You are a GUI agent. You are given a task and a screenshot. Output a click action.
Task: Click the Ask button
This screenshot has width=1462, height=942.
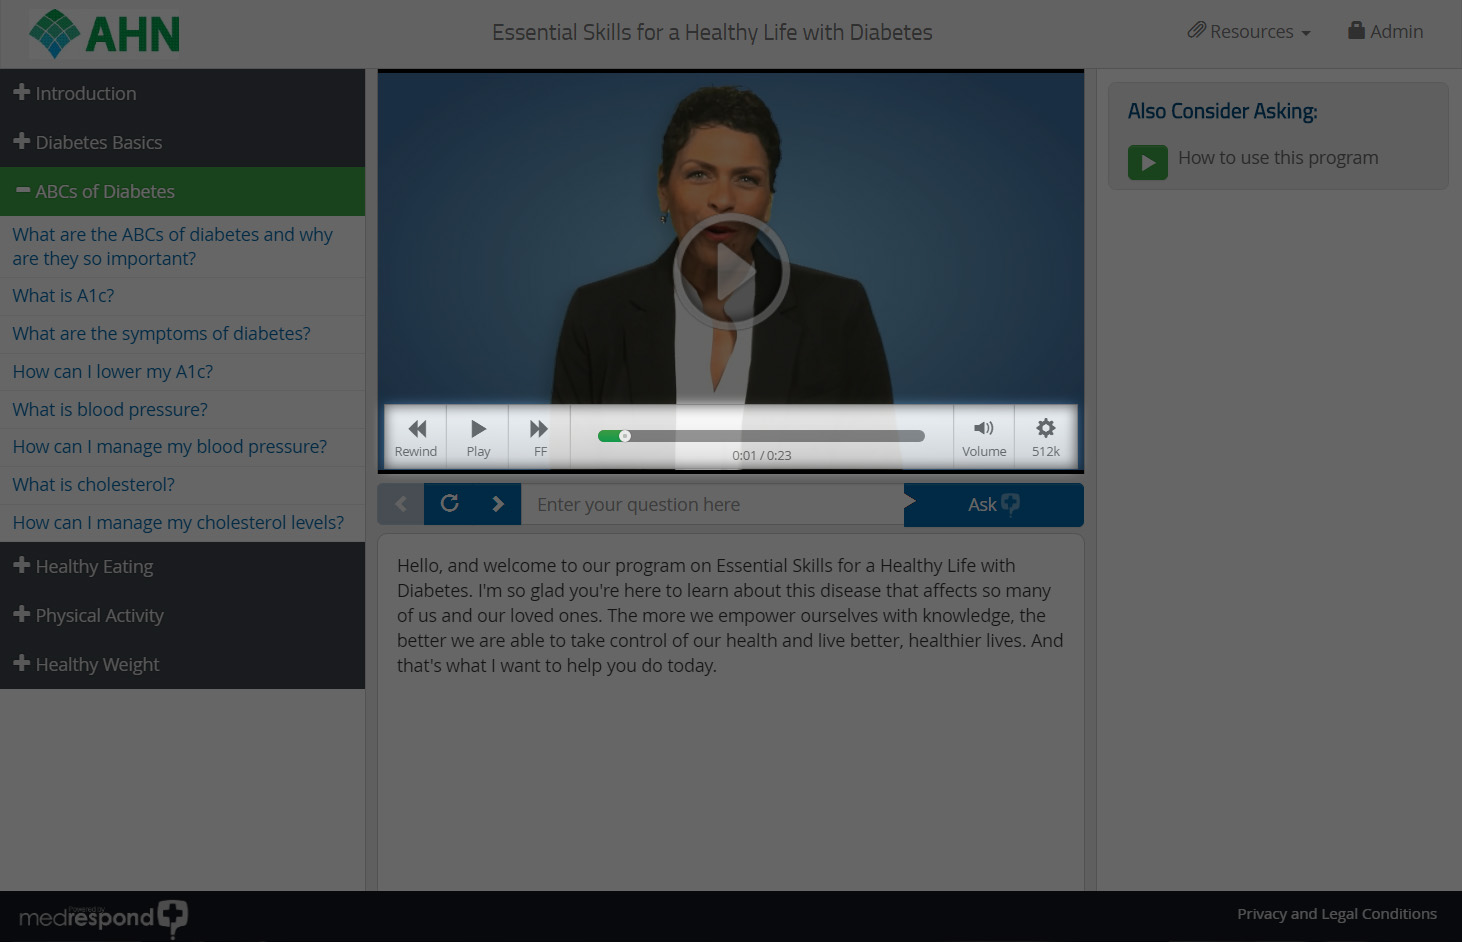pyautogui.click(x=993, y=505)
